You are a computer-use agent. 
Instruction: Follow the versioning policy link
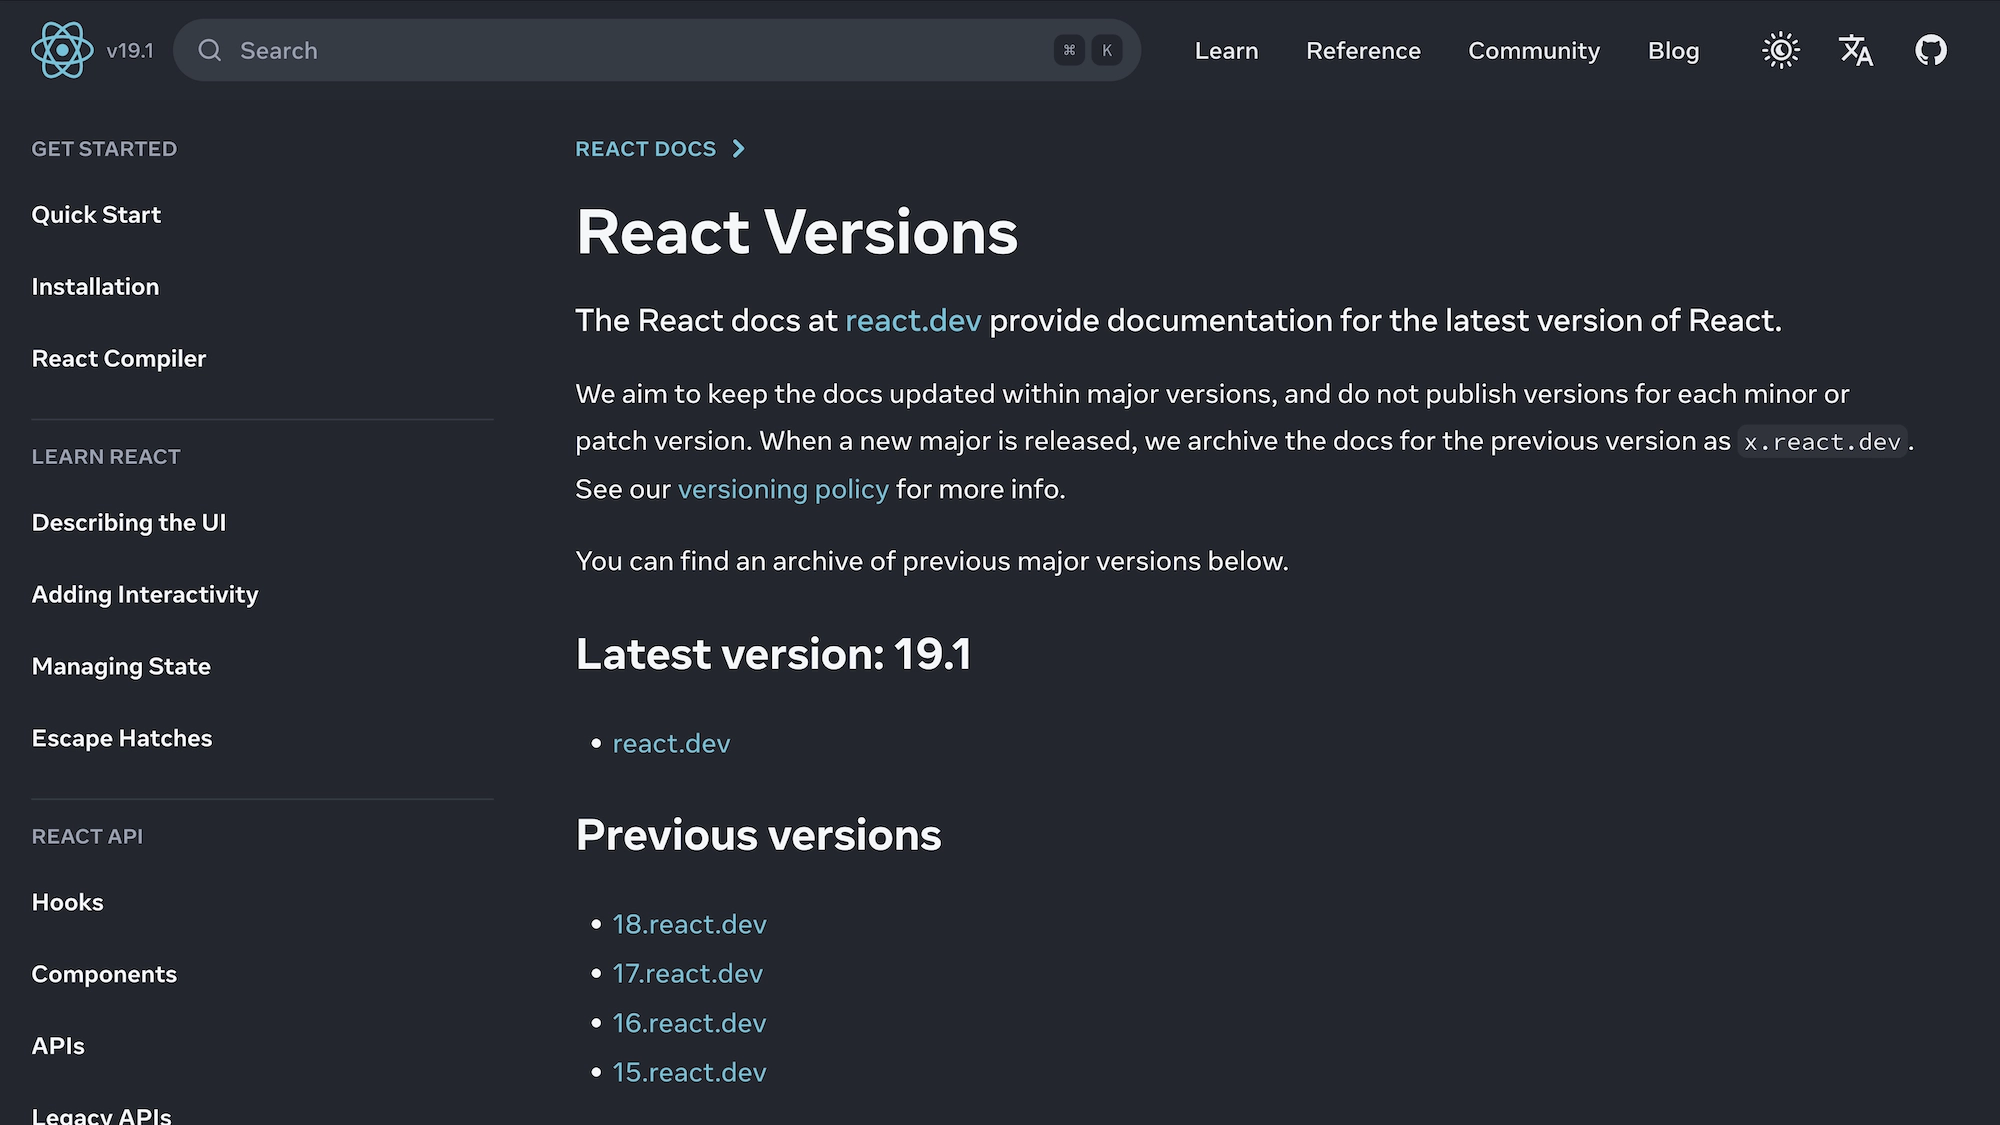point(782,489)
